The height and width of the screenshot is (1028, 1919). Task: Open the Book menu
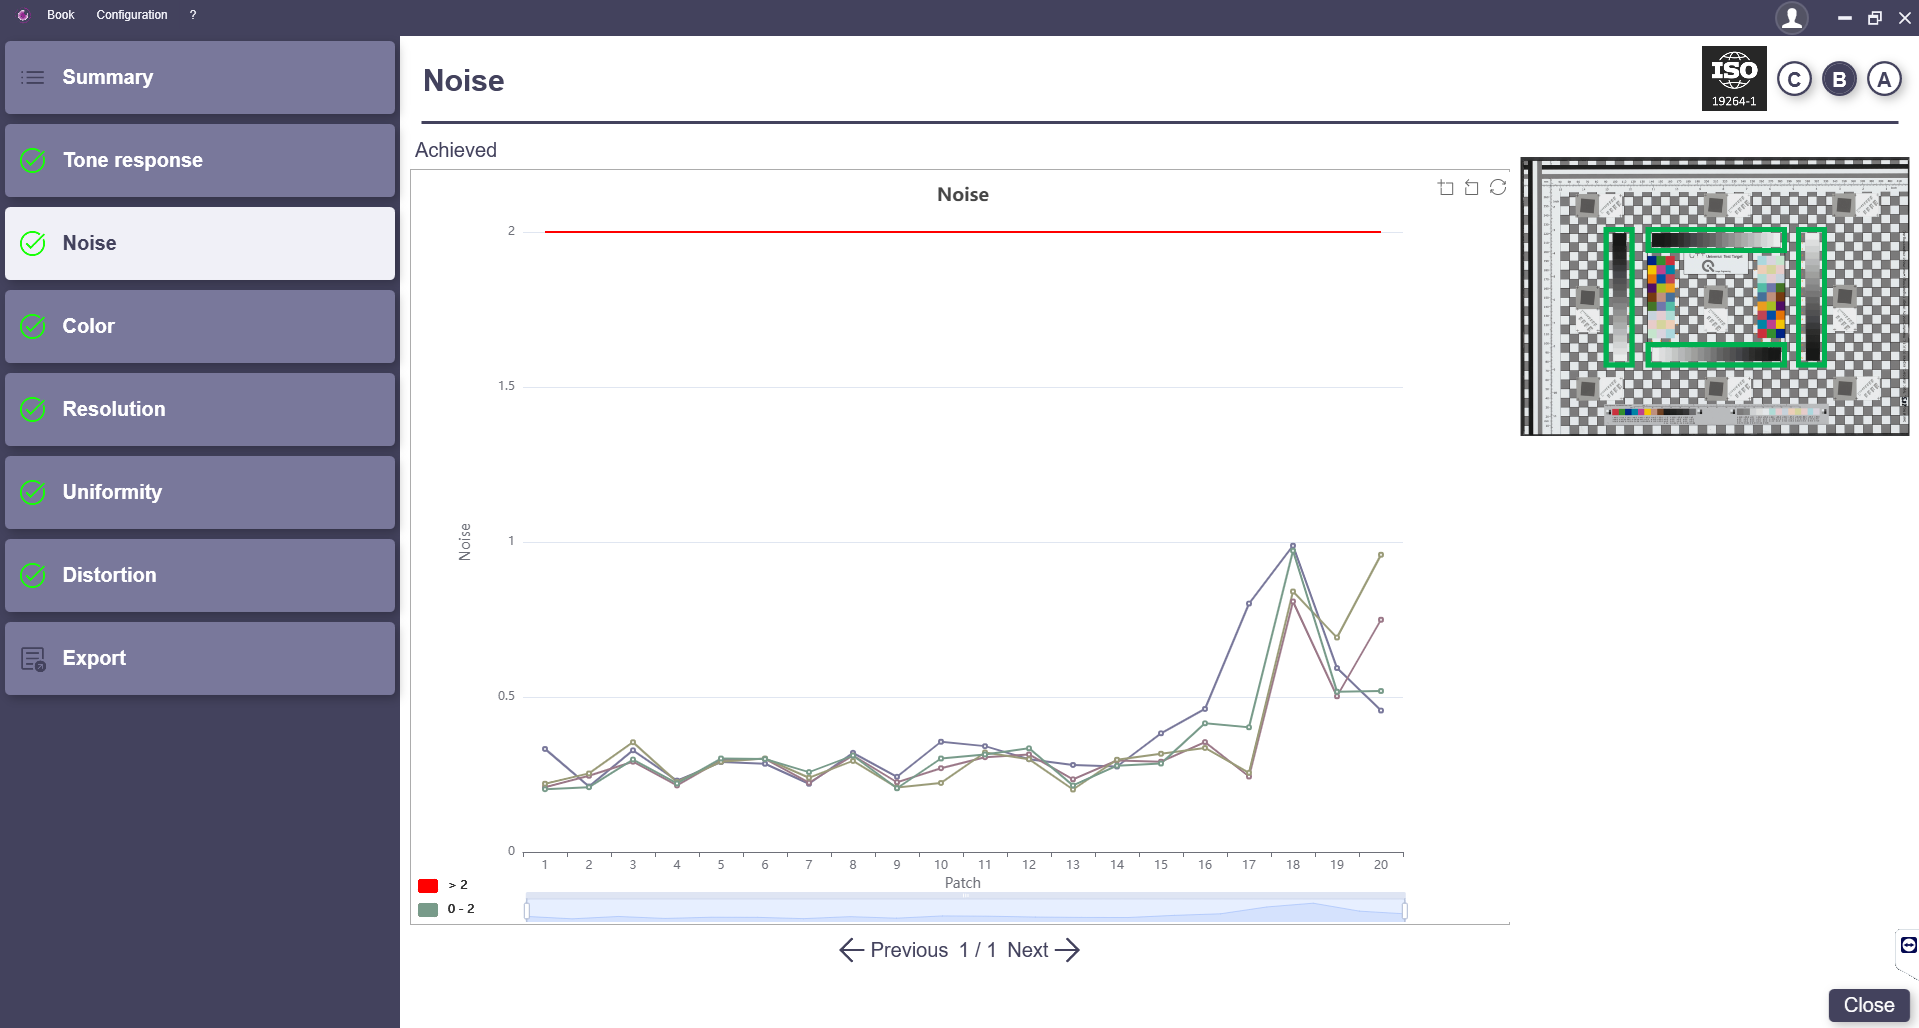point(61,15)
